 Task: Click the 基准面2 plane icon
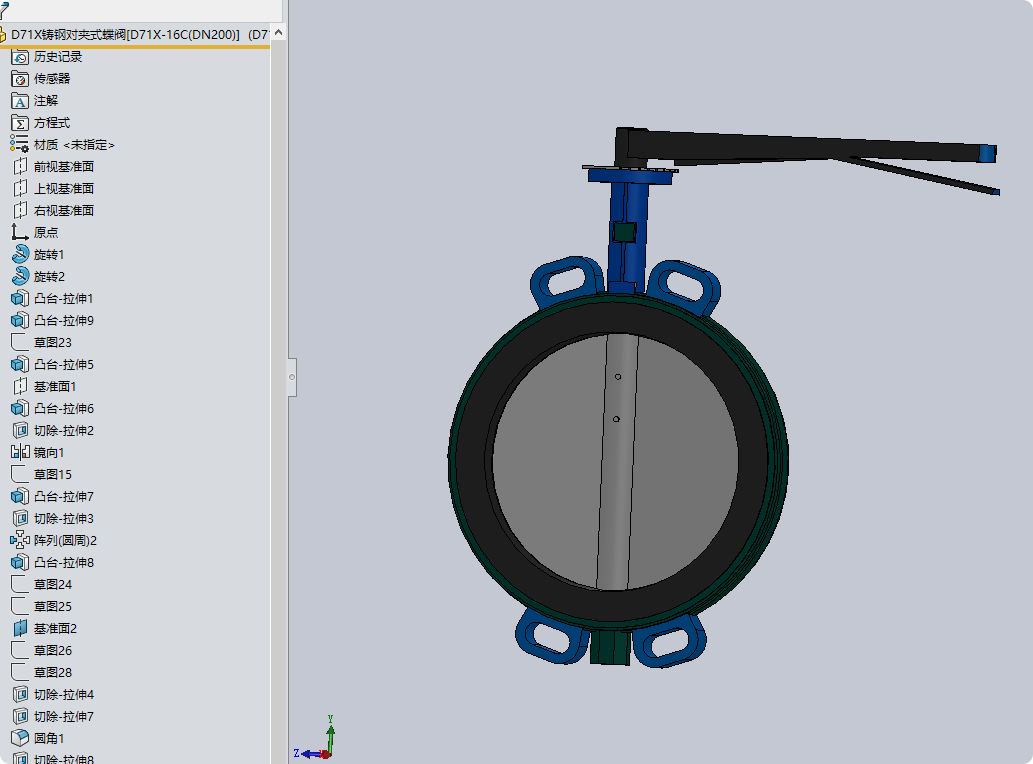(20, 628)
